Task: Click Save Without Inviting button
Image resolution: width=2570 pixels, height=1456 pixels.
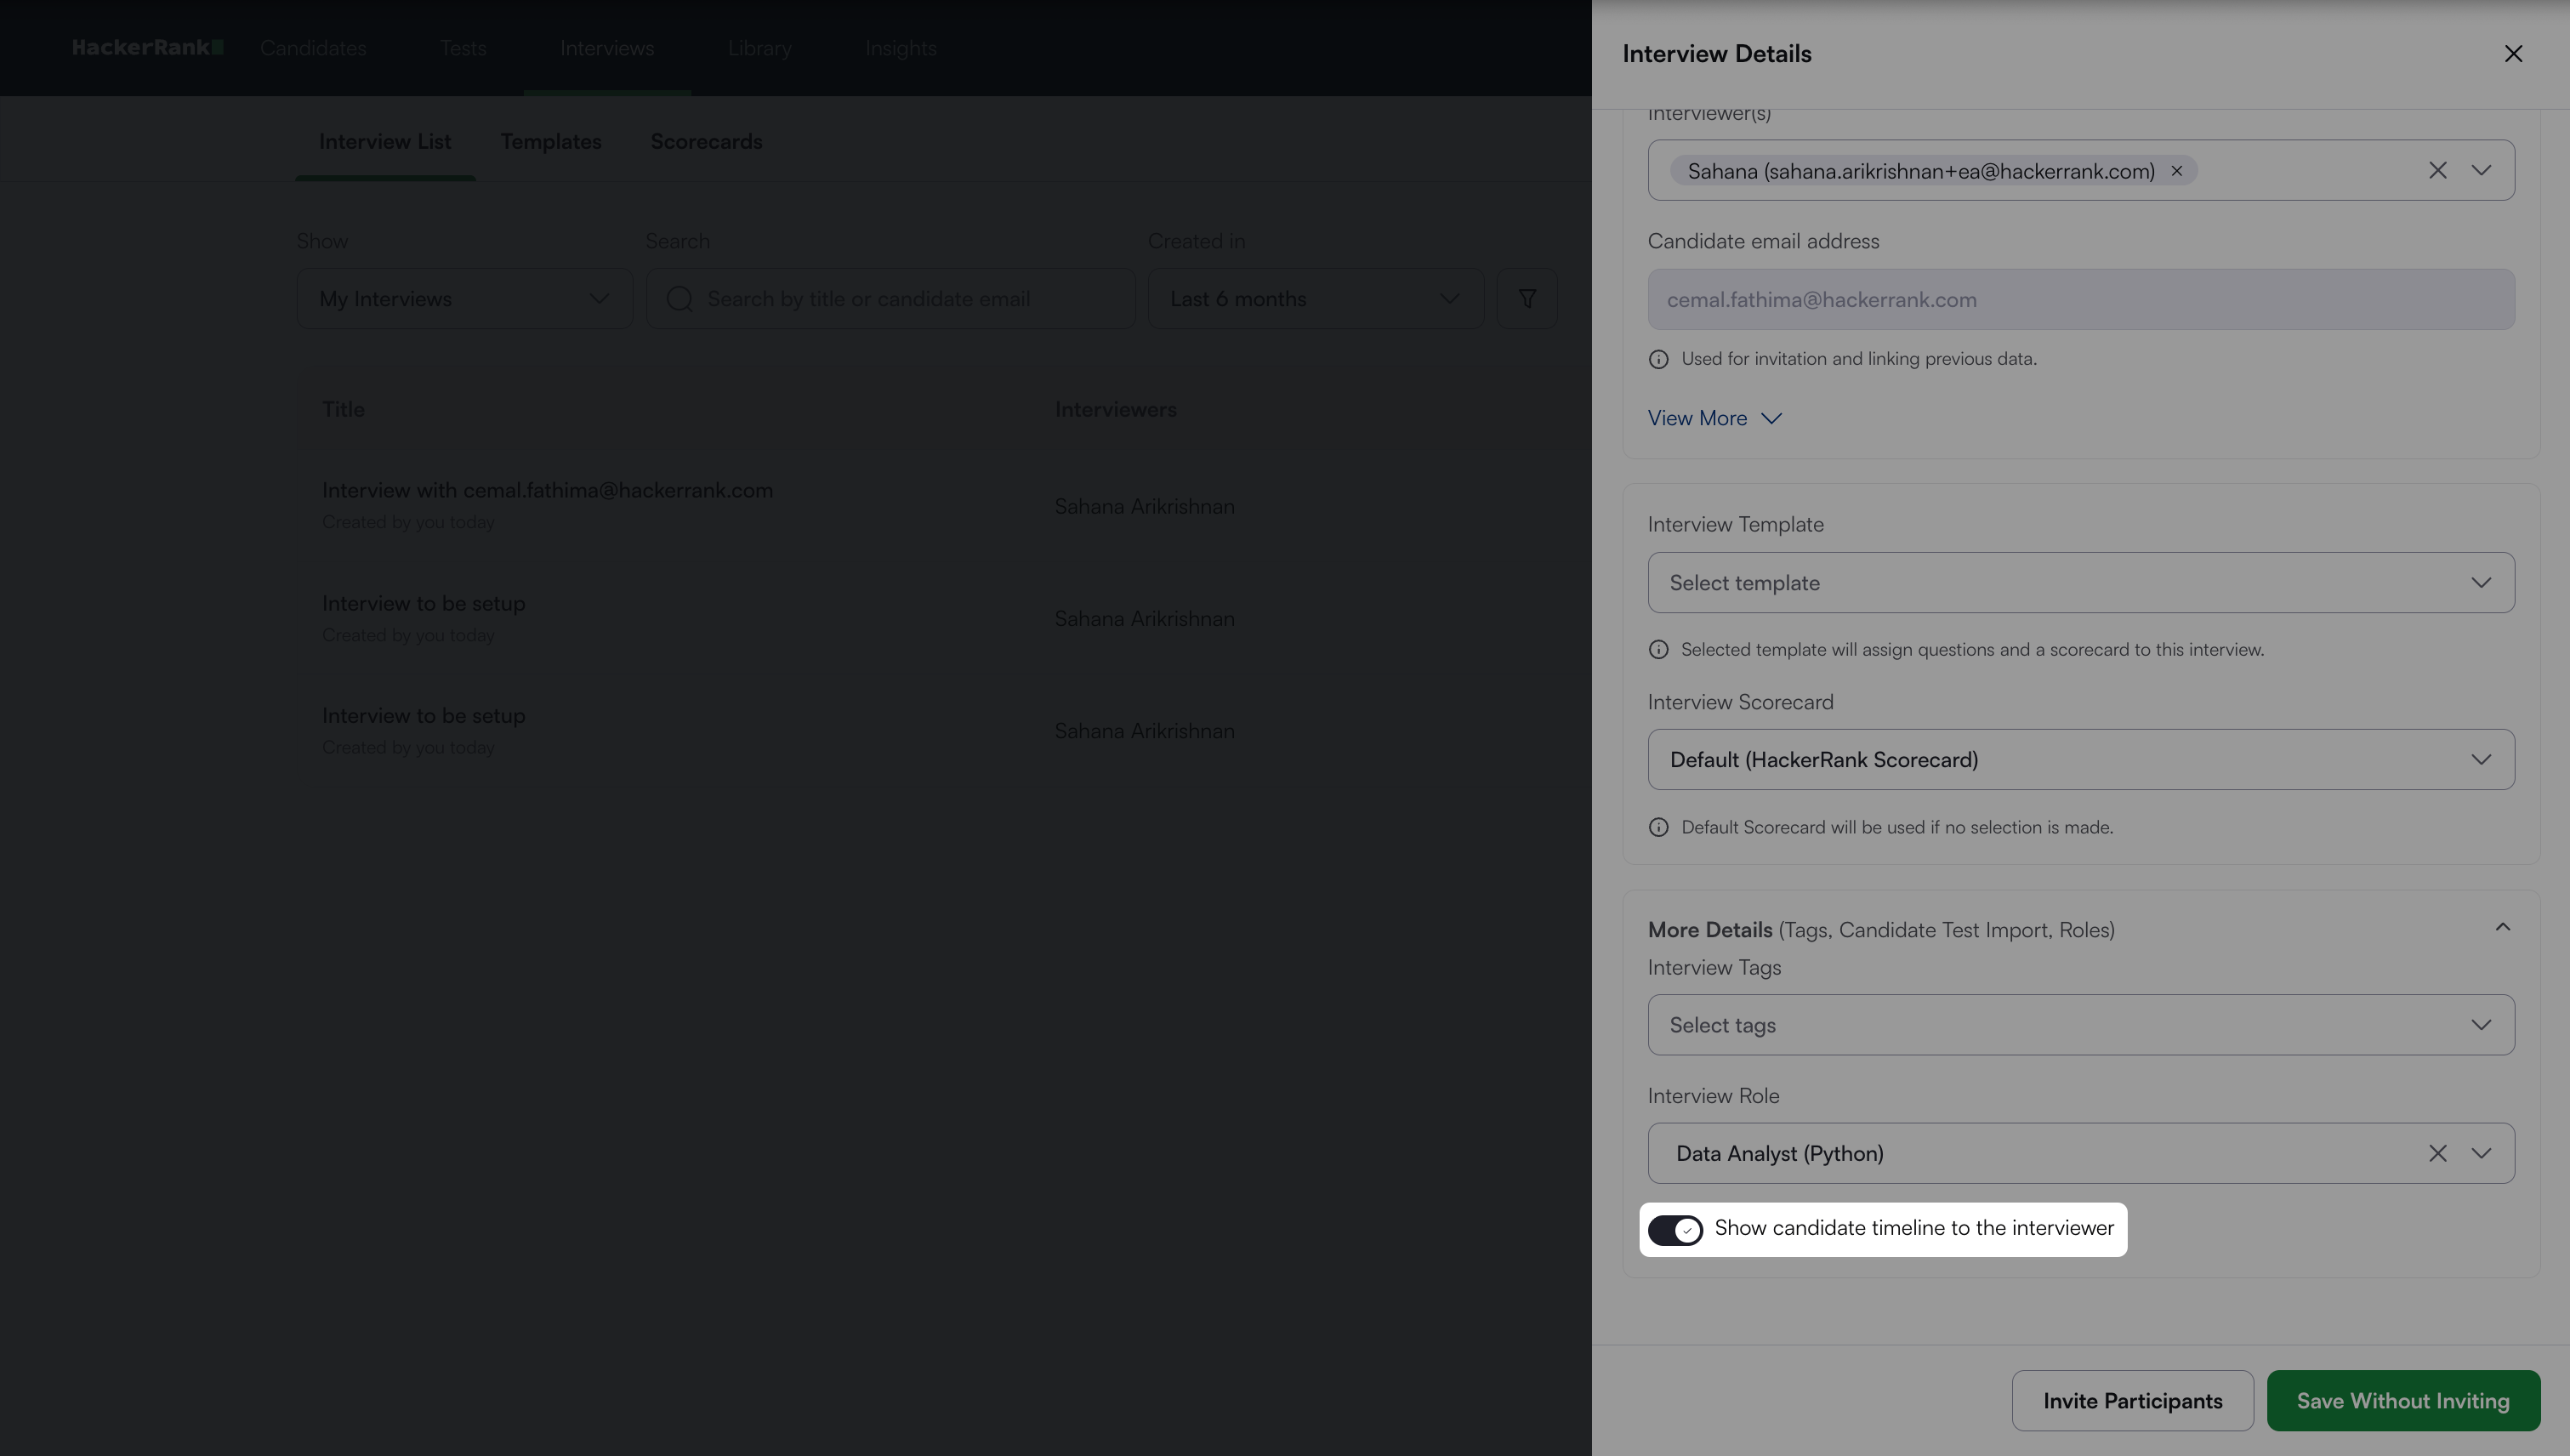Action: tap(2402, 1401)
